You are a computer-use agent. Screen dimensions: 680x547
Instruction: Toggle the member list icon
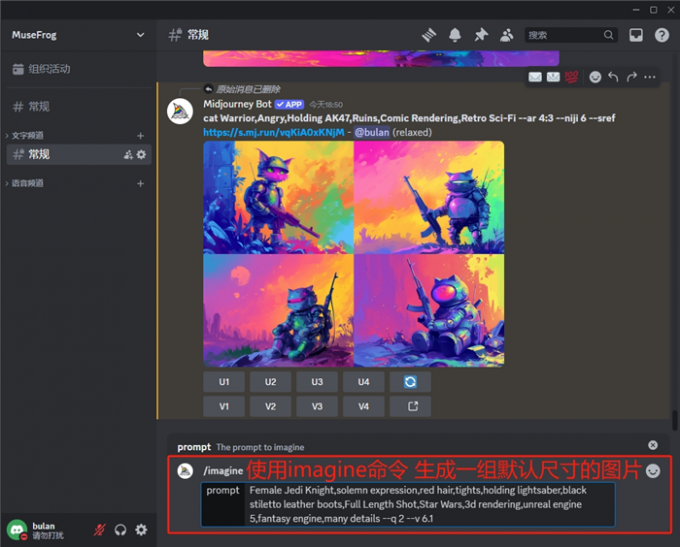[507, 35]
